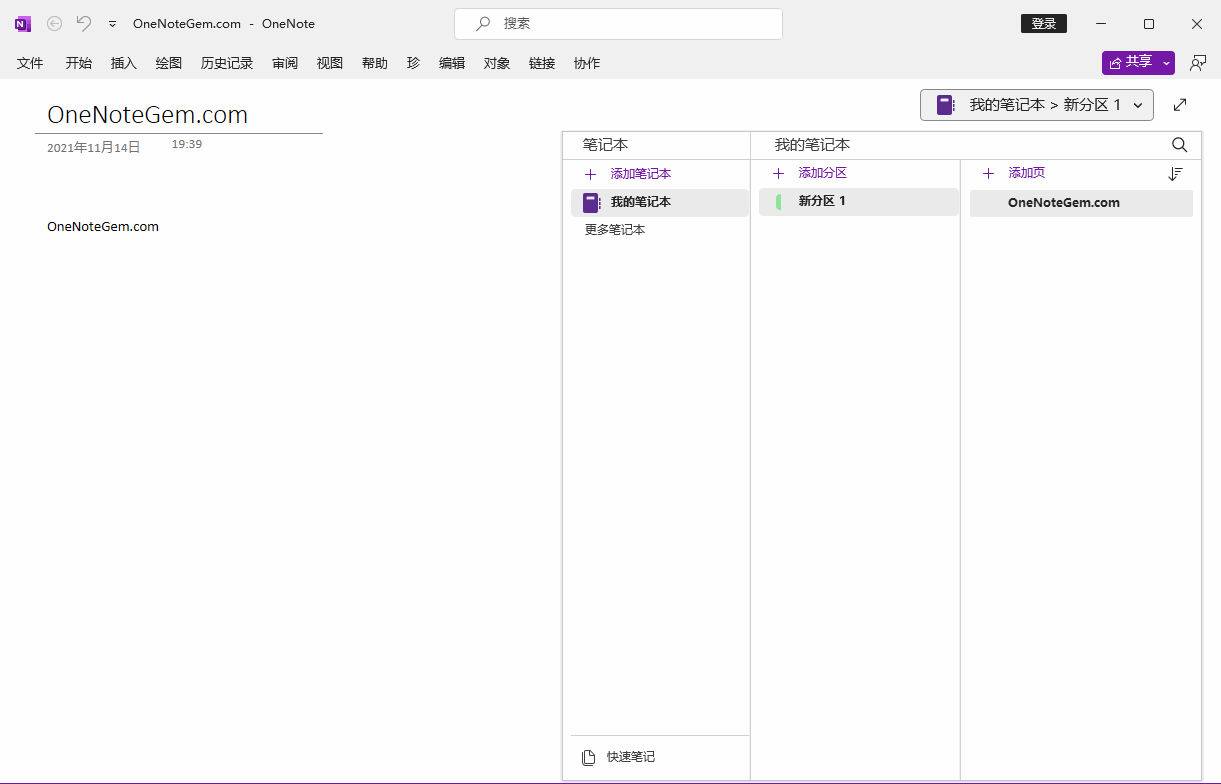Viewport: 1221px width, 784px height.
Task: Open Quick Access Toolbar customize arrow
Action: (112, 24)
